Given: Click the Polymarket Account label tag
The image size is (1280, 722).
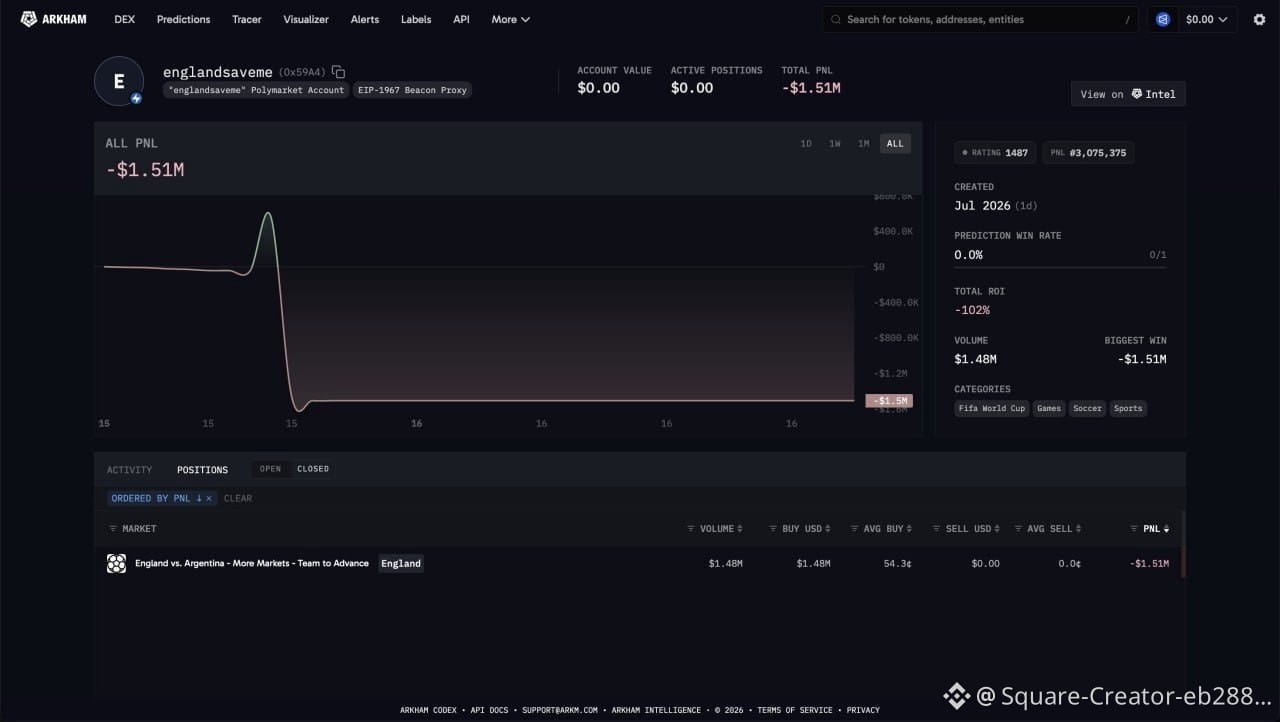Looking at the screenshot, I should (256, 90).
